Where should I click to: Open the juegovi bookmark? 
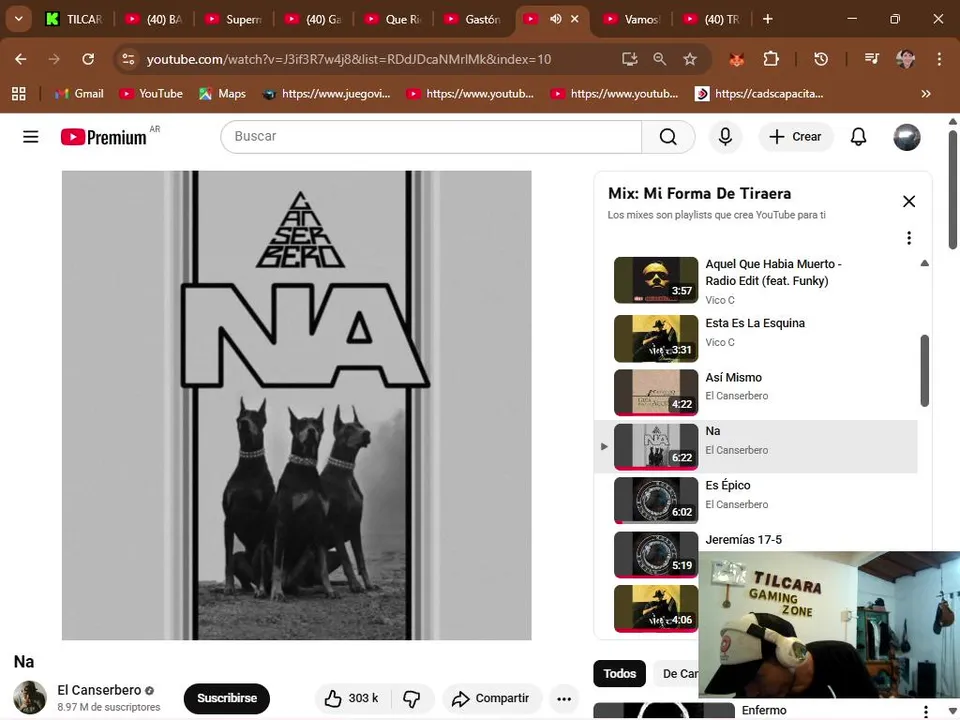pos(326,94)
